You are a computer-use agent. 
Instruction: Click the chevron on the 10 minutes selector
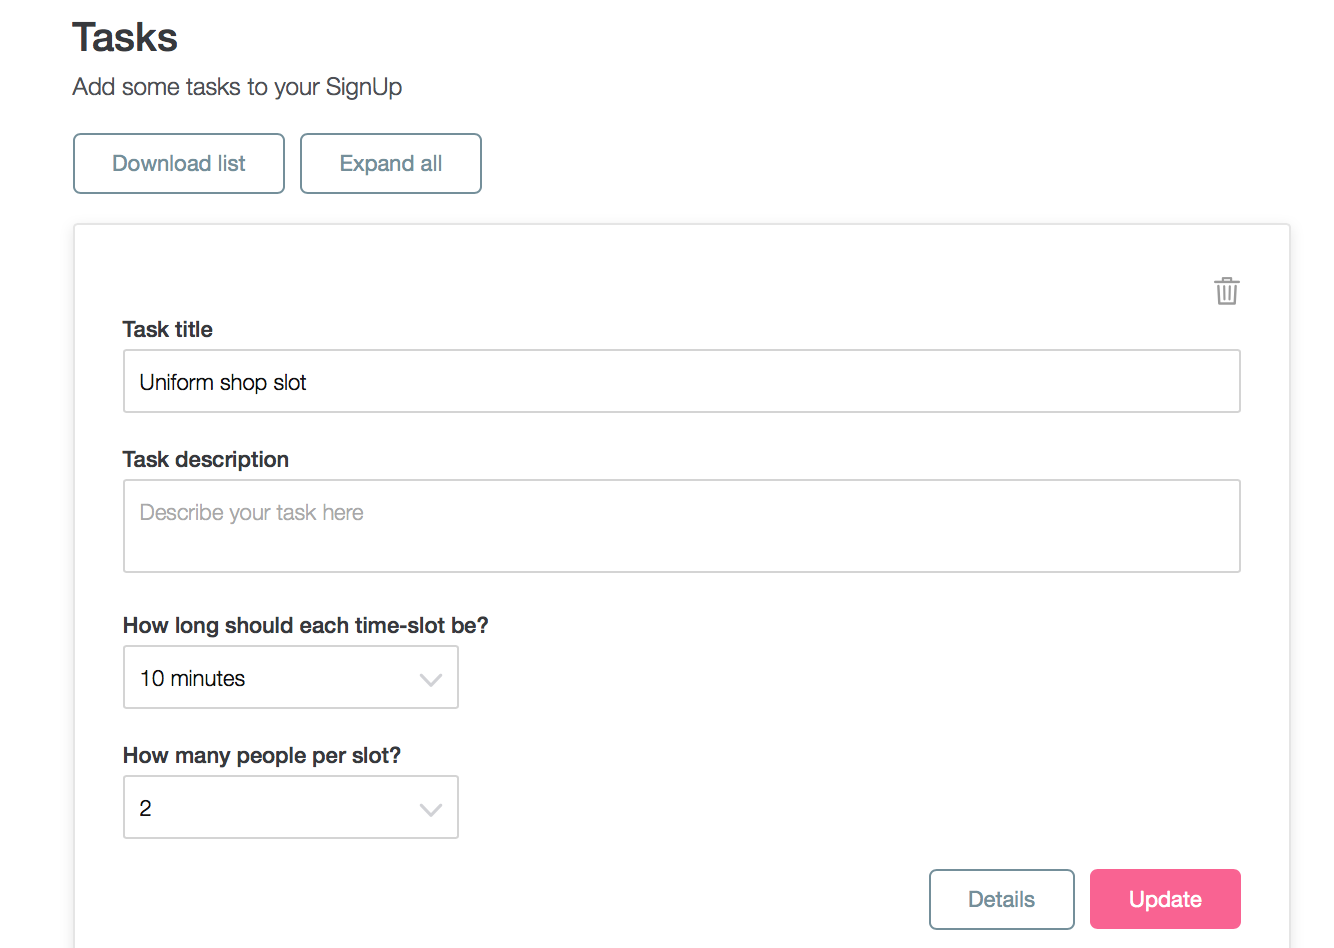(x=431, y=677)
